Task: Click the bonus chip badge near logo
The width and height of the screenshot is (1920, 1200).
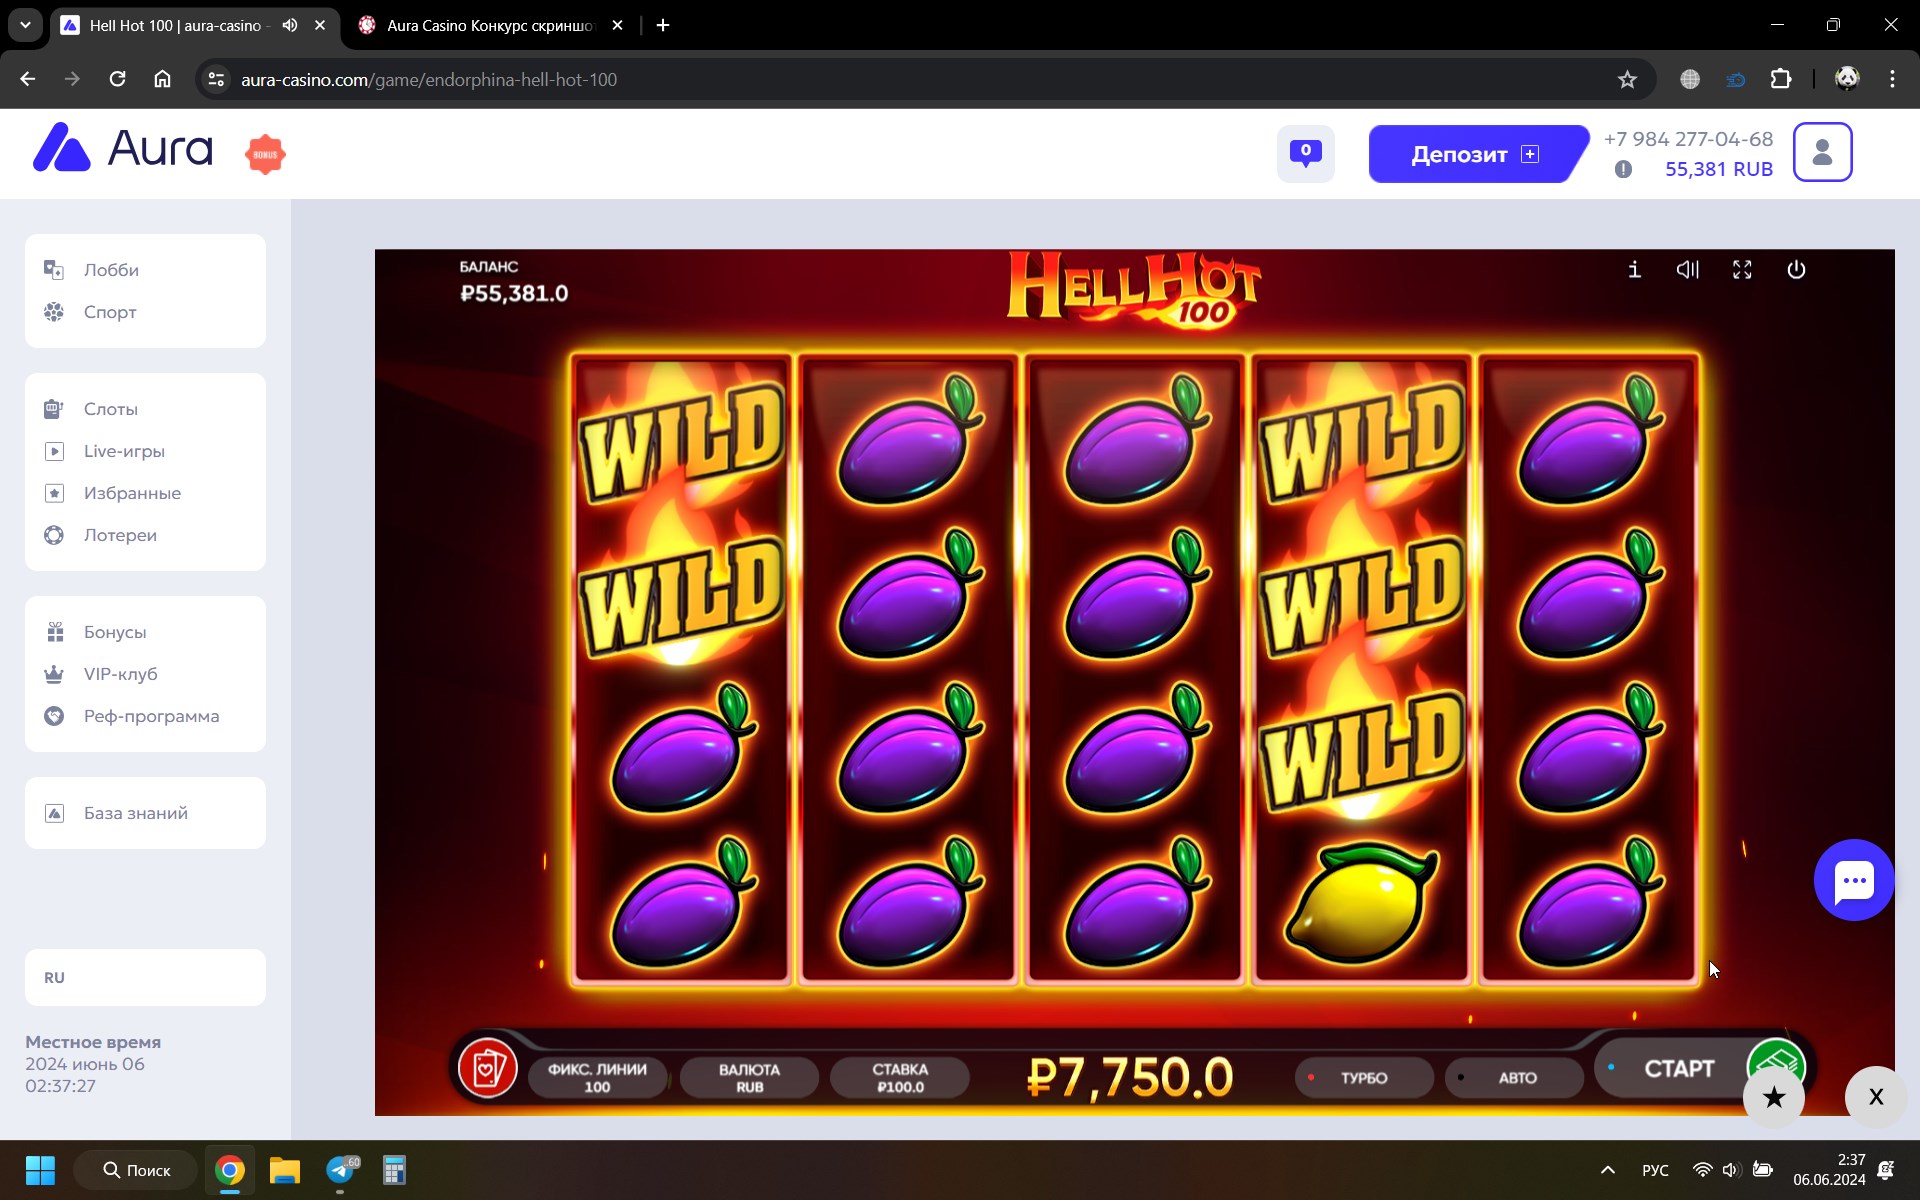Action: point(265,154)
